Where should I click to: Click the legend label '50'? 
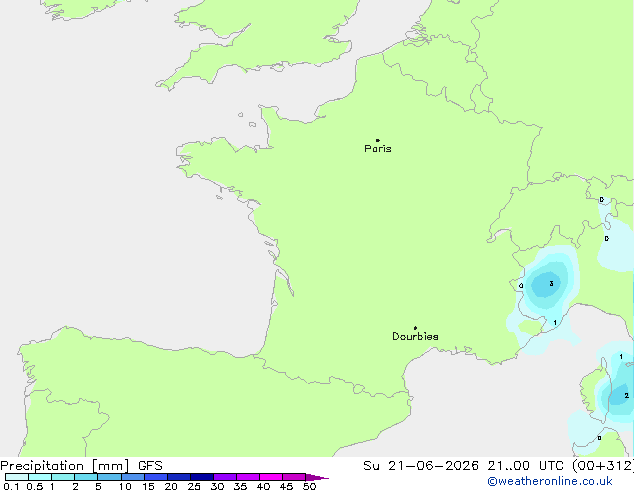[309, 486]
